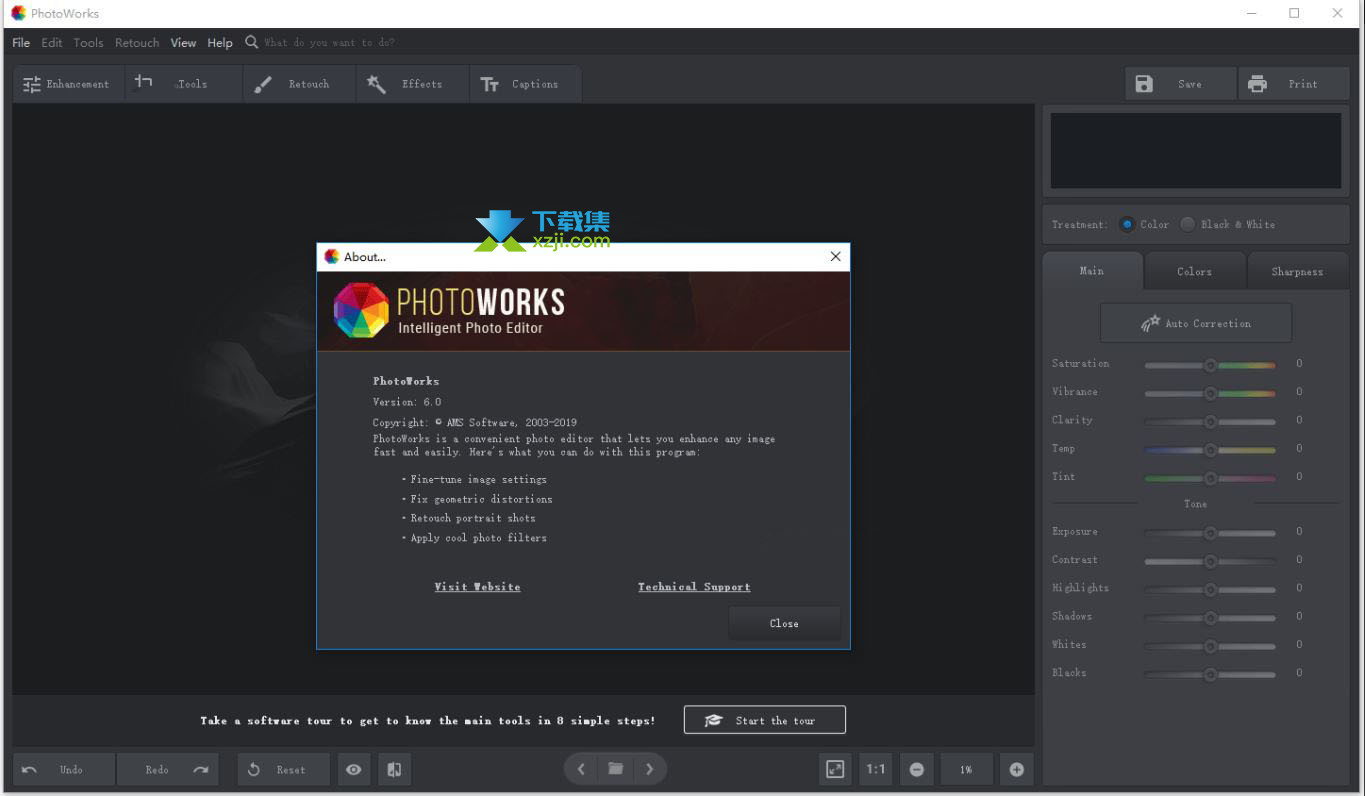Click the fit to screen icon
The width and height of the screenshot is (1365, 796).
point(834,769)
